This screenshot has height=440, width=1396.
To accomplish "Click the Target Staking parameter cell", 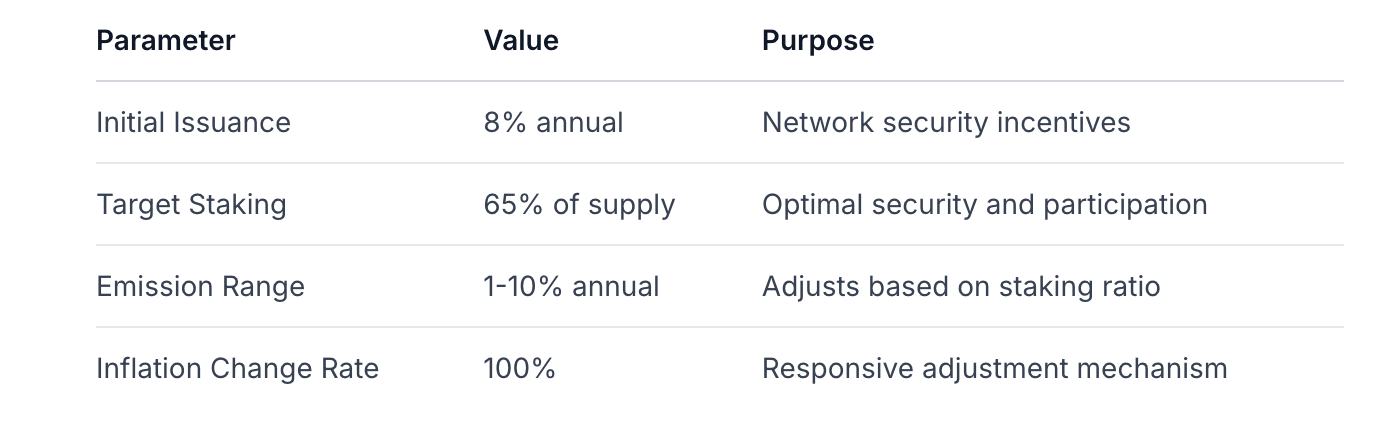I will tap(191, 205).
